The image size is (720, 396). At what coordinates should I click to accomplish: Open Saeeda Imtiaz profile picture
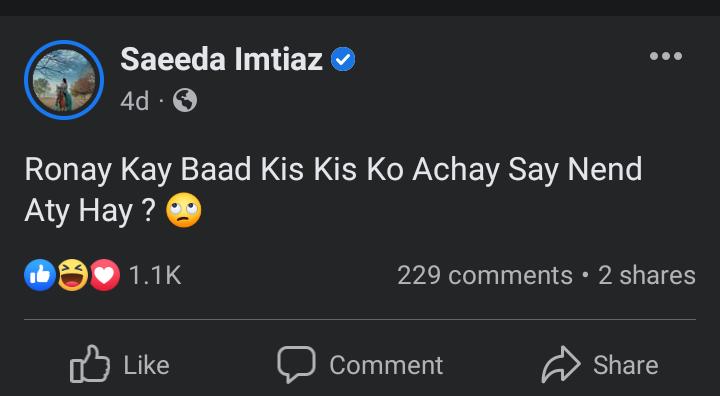[64, 80]
